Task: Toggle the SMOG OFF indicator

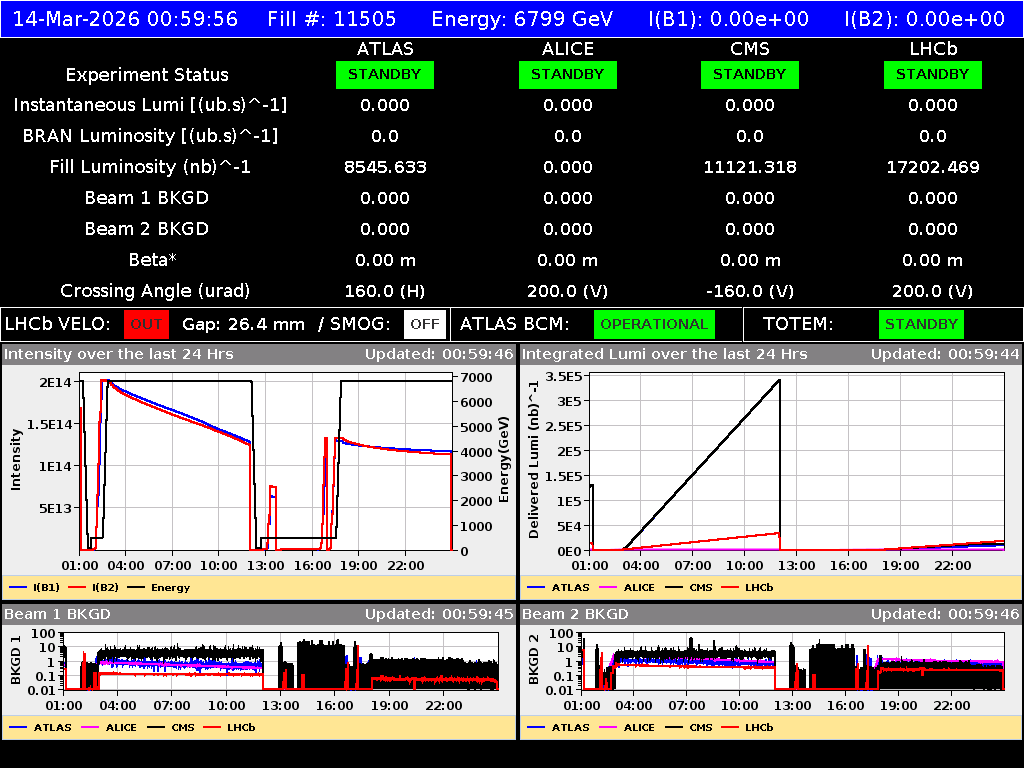Action: coord(425,324)
